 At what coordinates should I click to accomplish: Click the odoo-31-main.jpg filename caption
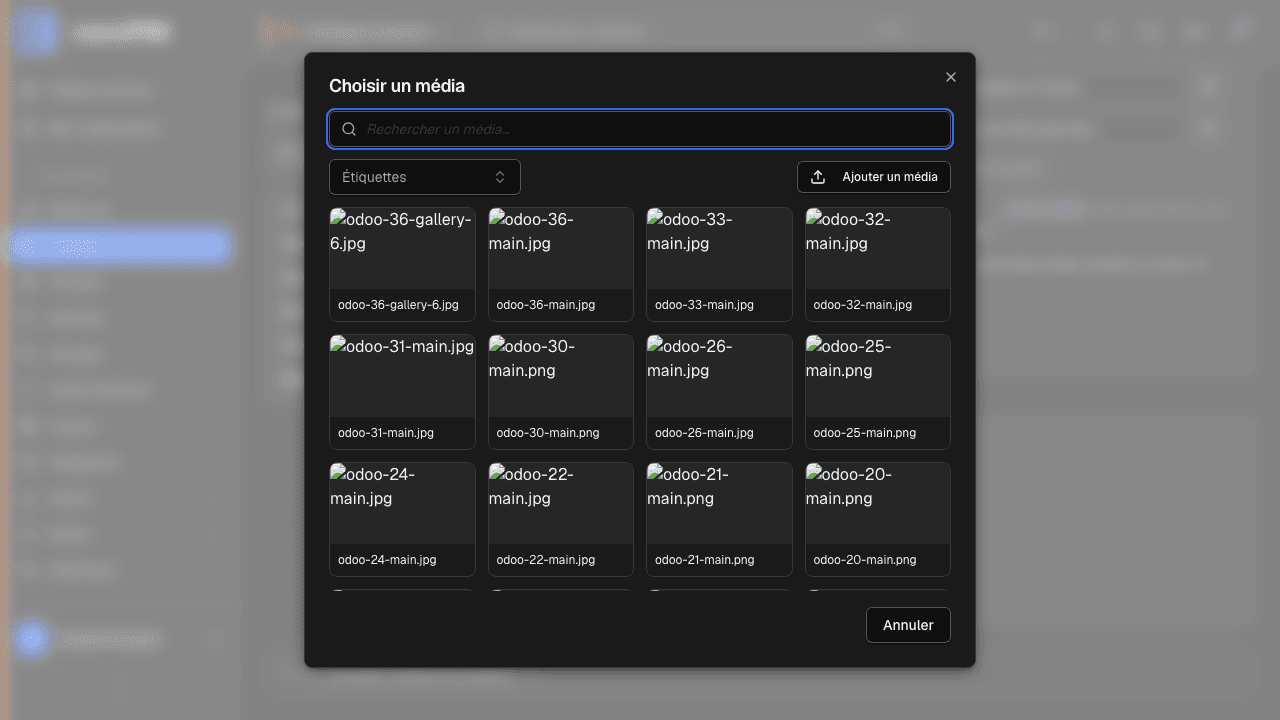coord(386,433)
